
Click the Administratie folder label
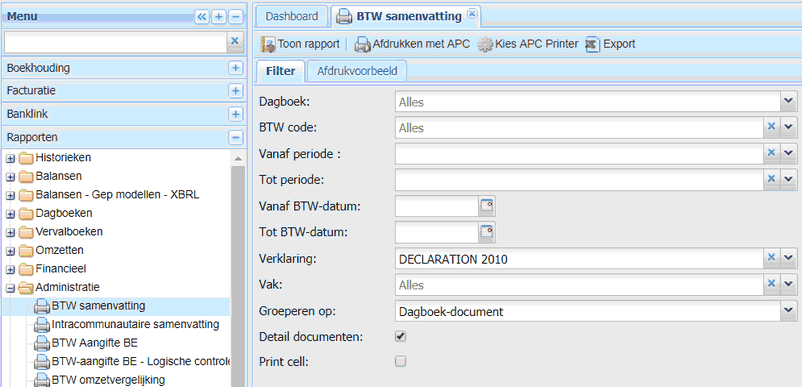[x=68, y=287]
